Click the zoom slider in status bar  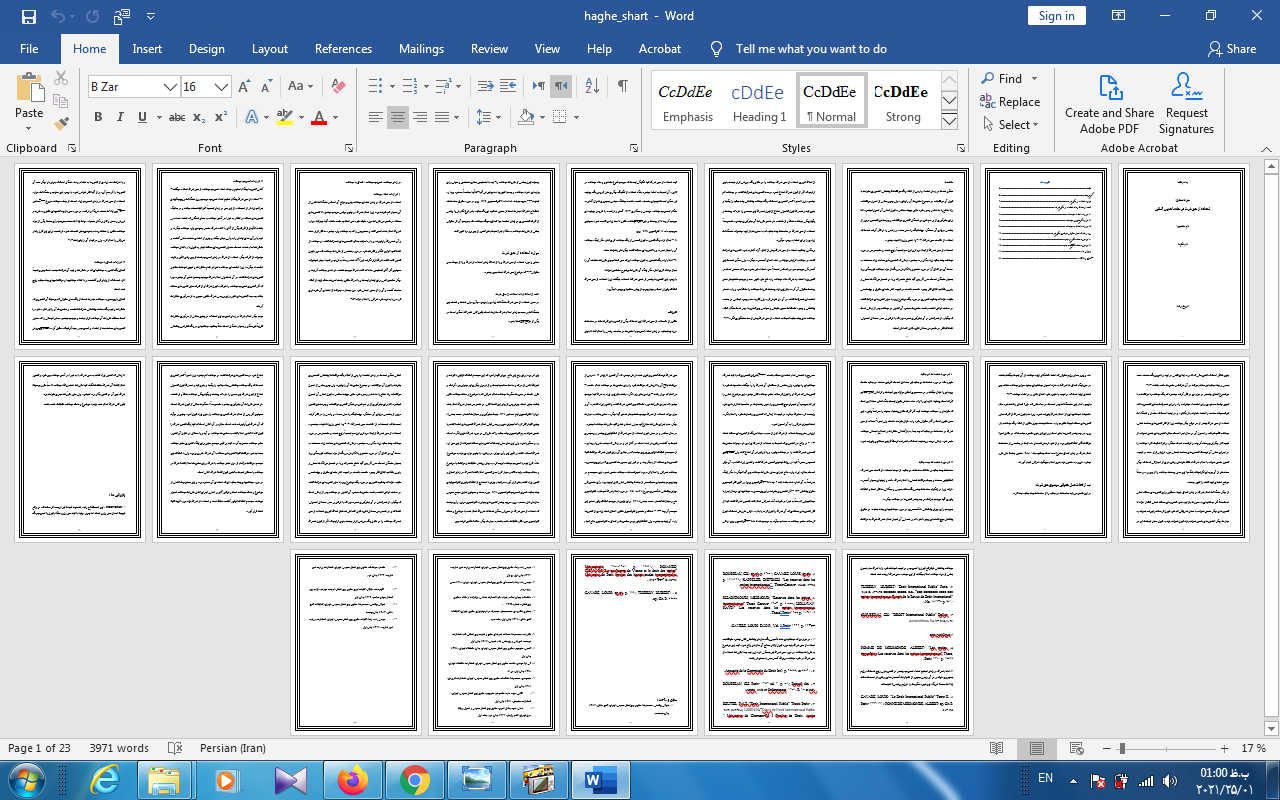pyautogui.click(x=1123, y=749)
